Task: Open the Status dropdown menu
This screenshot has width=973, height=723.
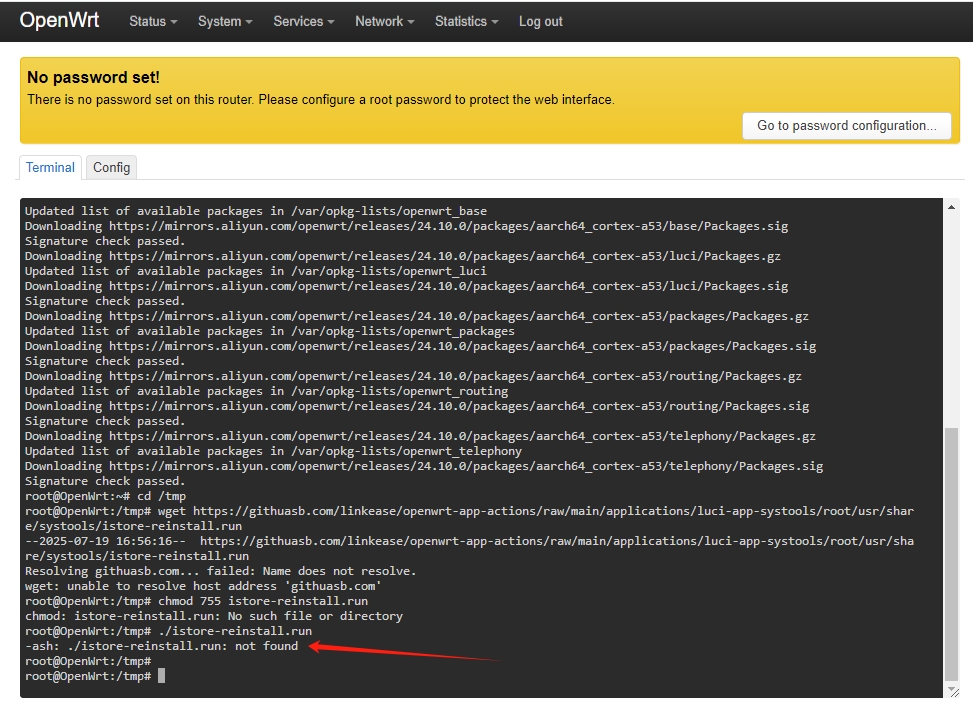Action: pos(153,21)
